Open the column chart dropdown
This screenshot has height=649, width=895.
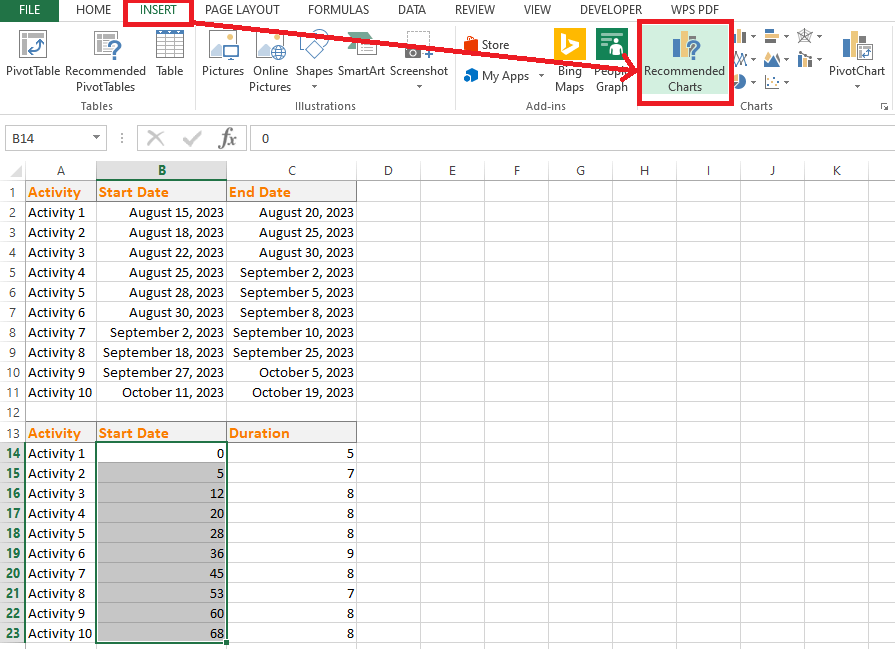(x=754, y=35)
